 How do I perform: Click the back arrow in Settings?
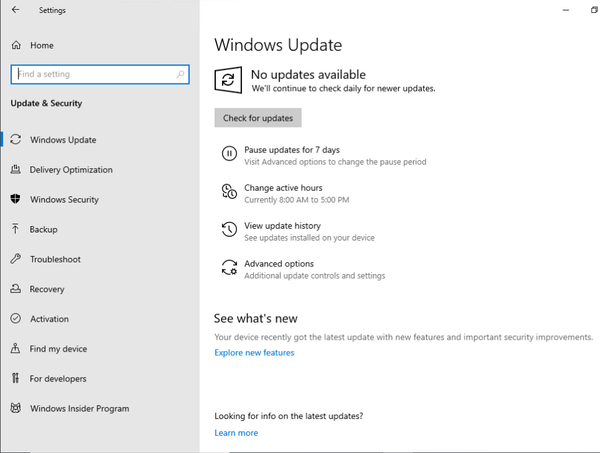(15, 10)
